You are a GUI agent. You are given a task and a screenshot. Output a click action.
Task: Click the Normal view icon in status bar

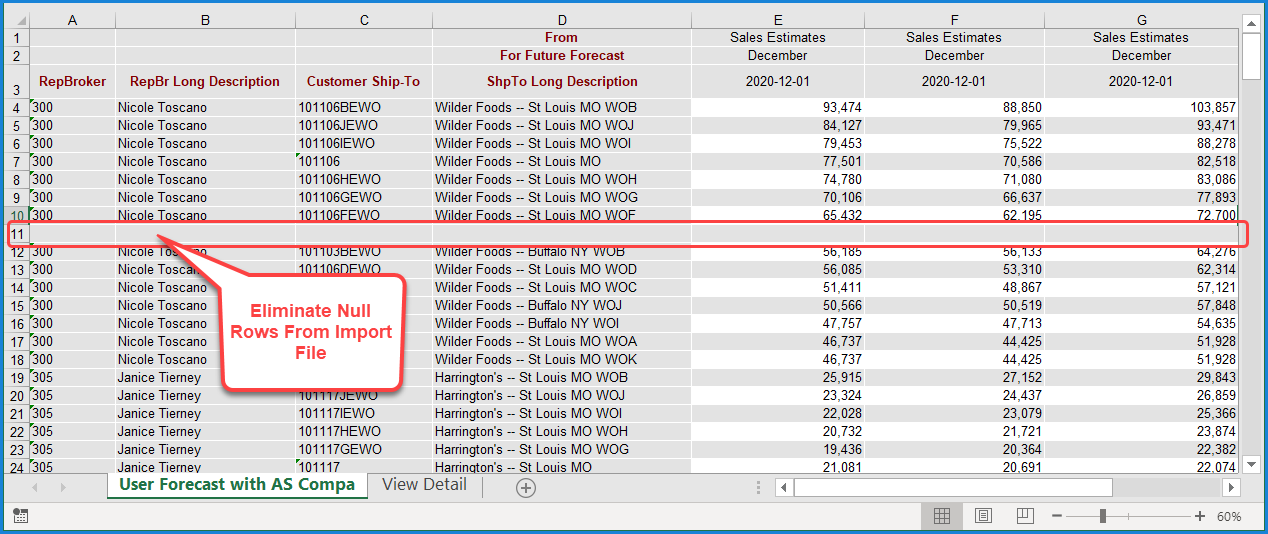pyautogui.click(x=941, y=516)
